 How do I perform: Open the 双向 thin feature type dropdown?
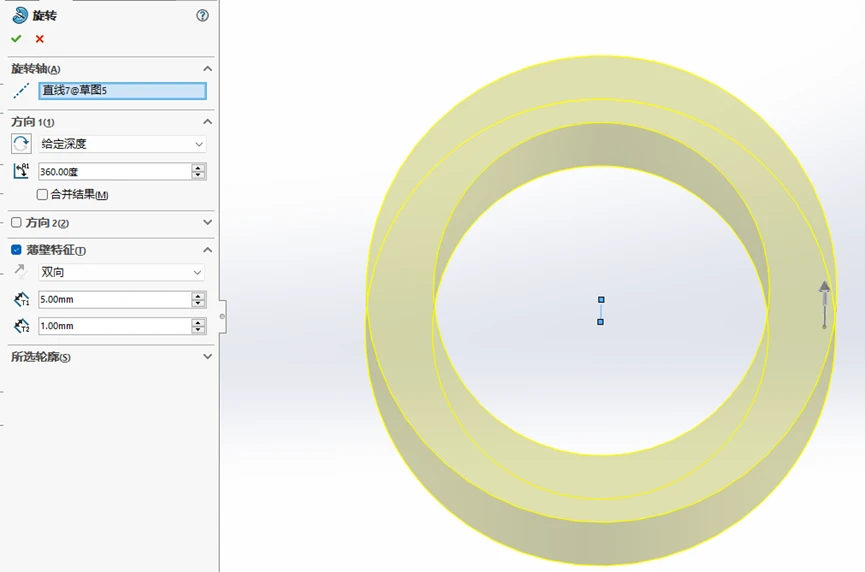(121, 272)
